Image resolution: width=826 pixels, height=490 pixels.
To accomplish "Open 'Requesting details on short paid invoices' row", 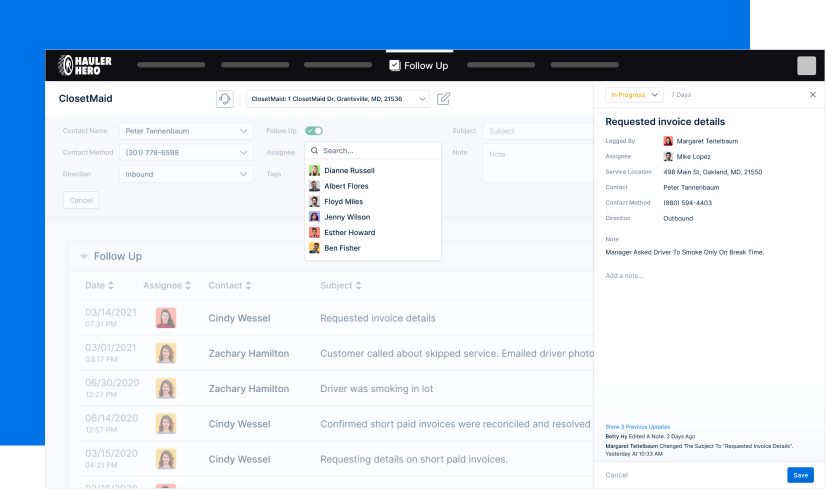I will tap(337, 459).
